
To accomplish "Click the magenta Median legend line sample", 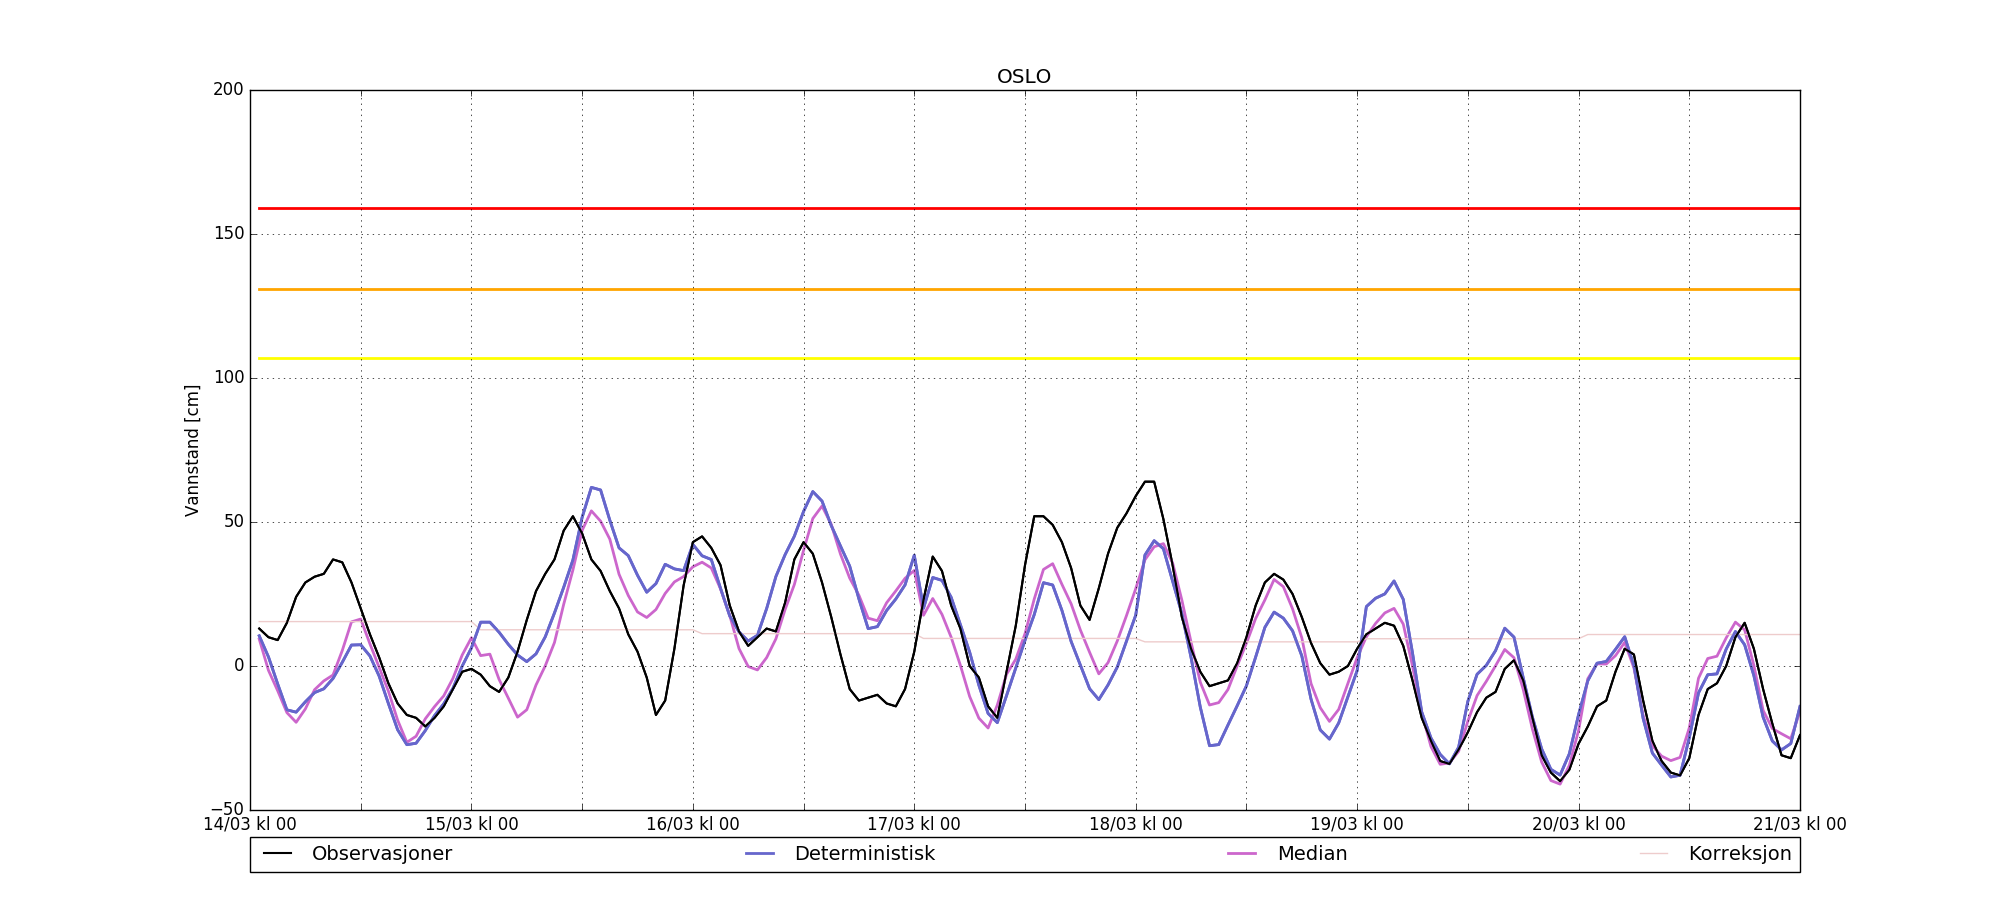I will (x=1243, y=854).
